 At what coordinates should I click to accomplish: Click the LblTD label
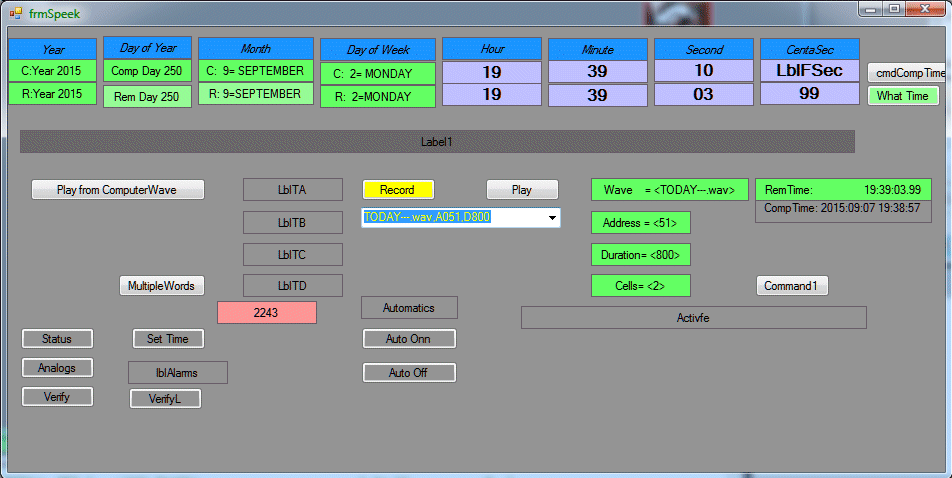pos(293,285)
